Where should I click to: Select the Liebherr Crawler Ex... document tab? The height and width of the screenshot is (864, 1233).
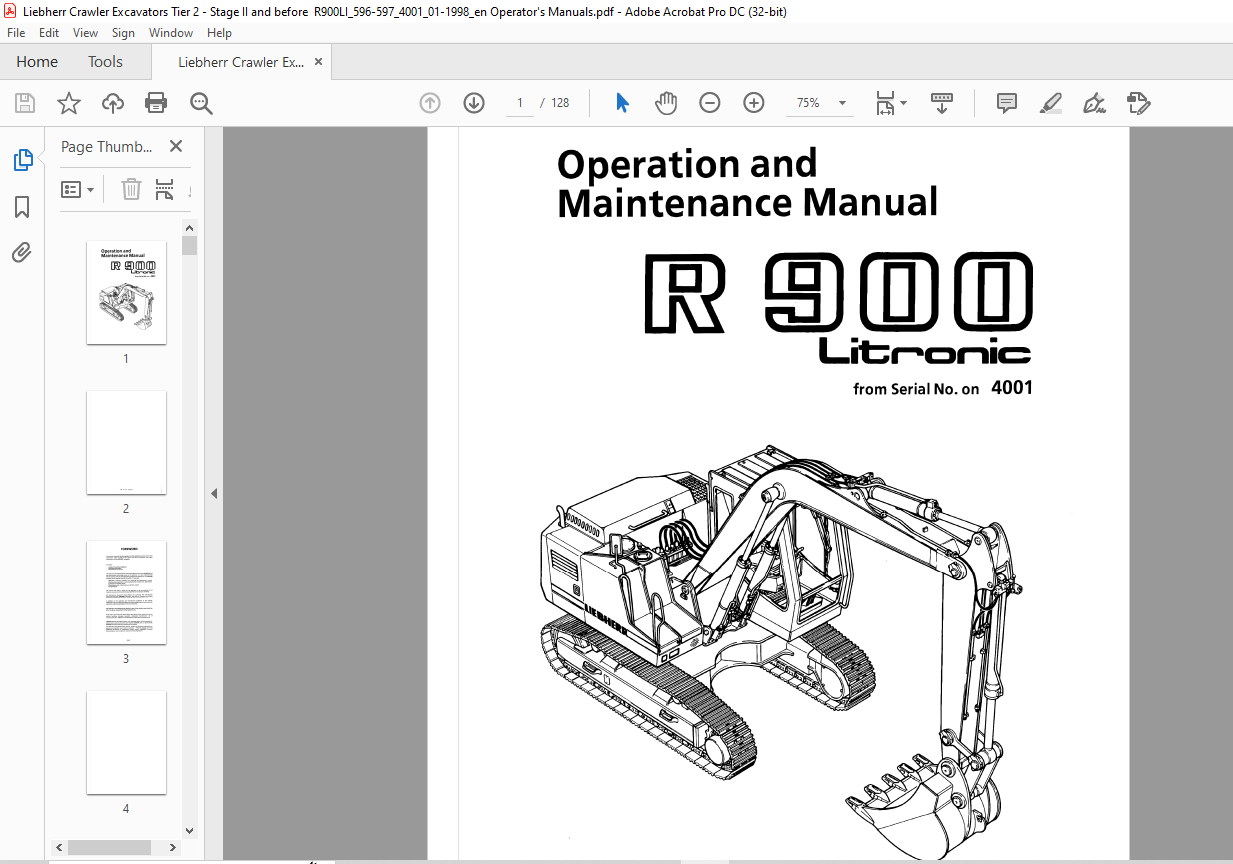point(241,62)
